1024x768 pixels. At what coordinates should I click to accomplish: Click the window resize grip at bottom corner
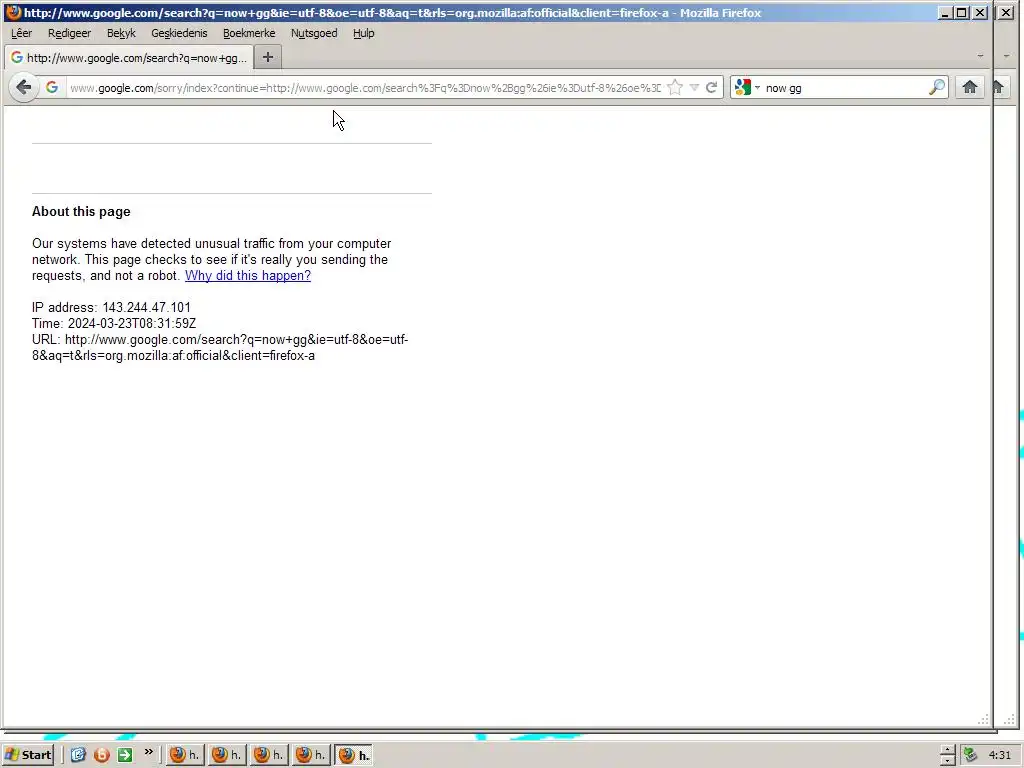(983, 720)
